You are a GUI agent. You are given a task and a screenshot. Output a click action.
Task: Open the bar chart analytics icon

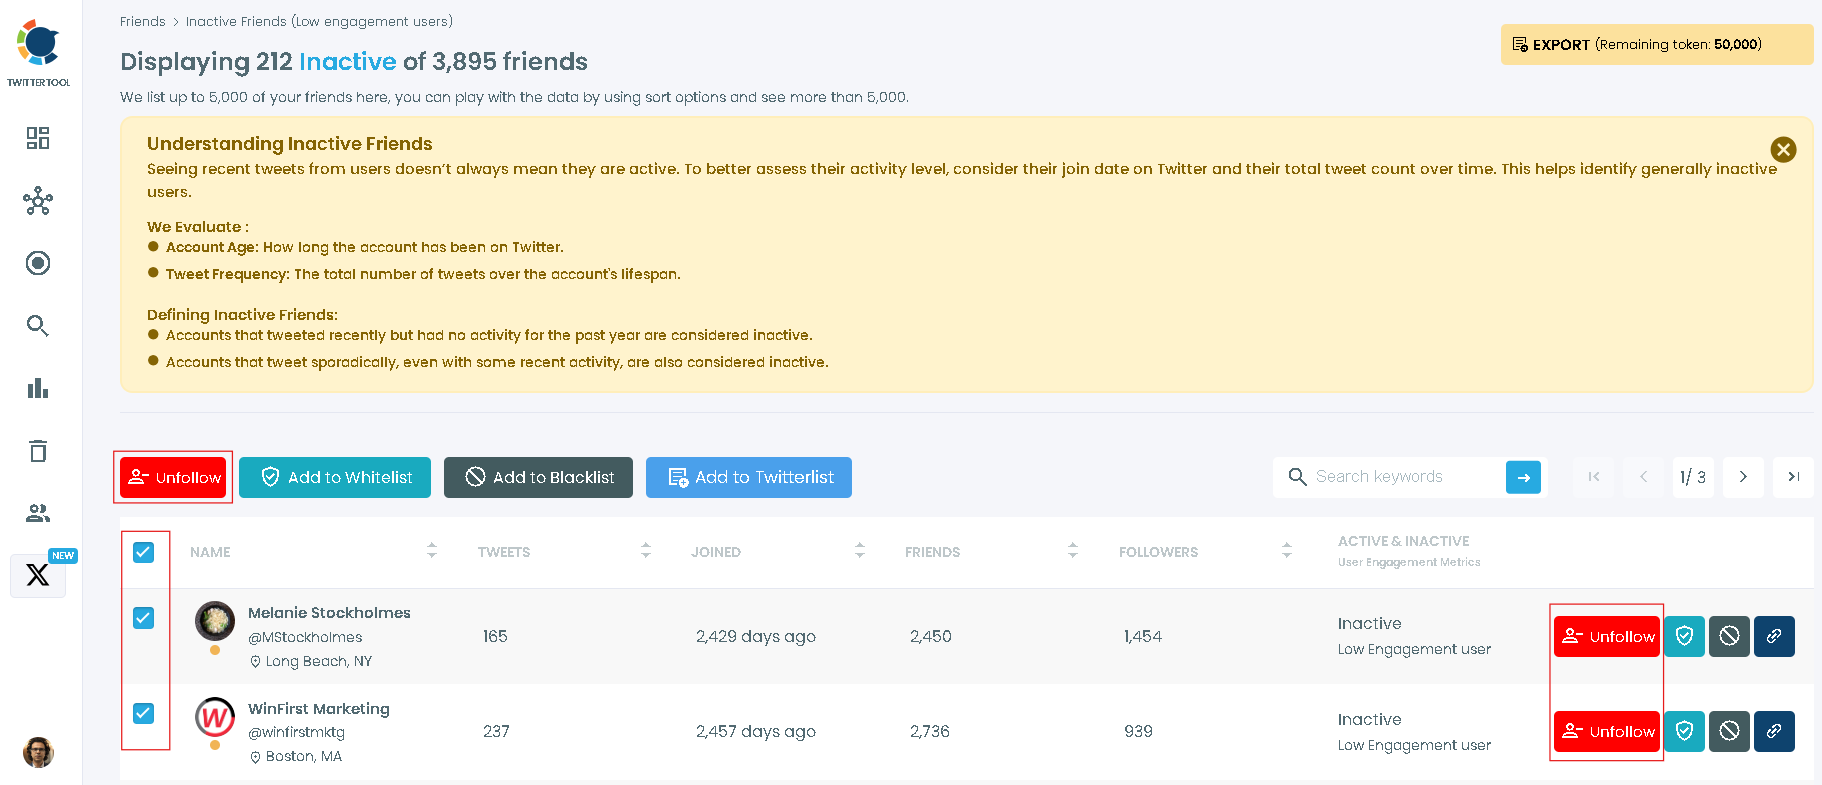[38, 388]
